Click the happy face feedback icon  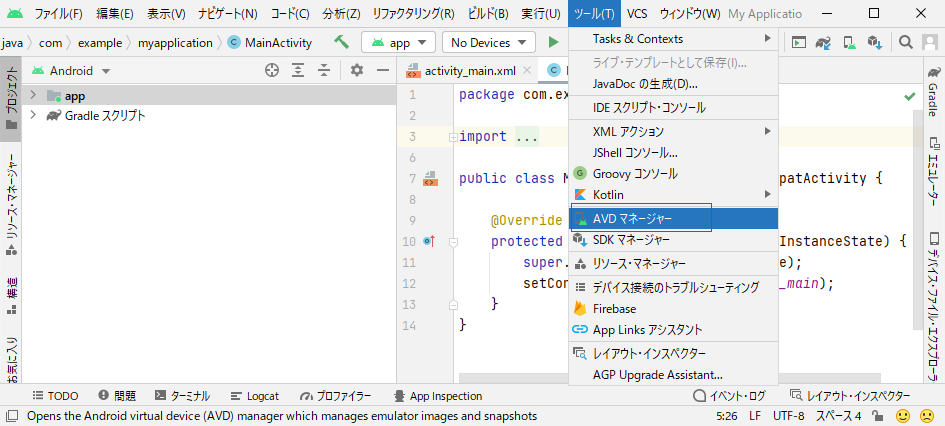tap(903, 416)
